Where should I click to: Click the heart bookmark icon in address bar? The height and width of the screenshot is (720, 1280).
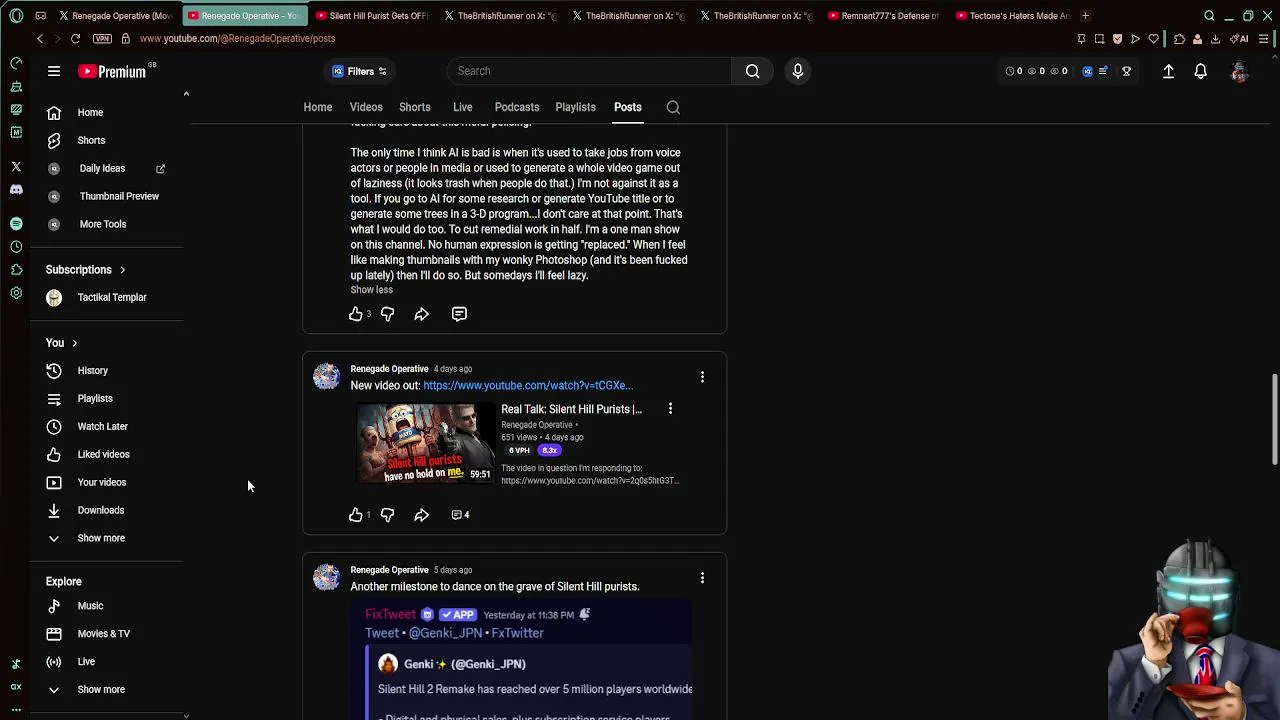(x=1153, y=38)
